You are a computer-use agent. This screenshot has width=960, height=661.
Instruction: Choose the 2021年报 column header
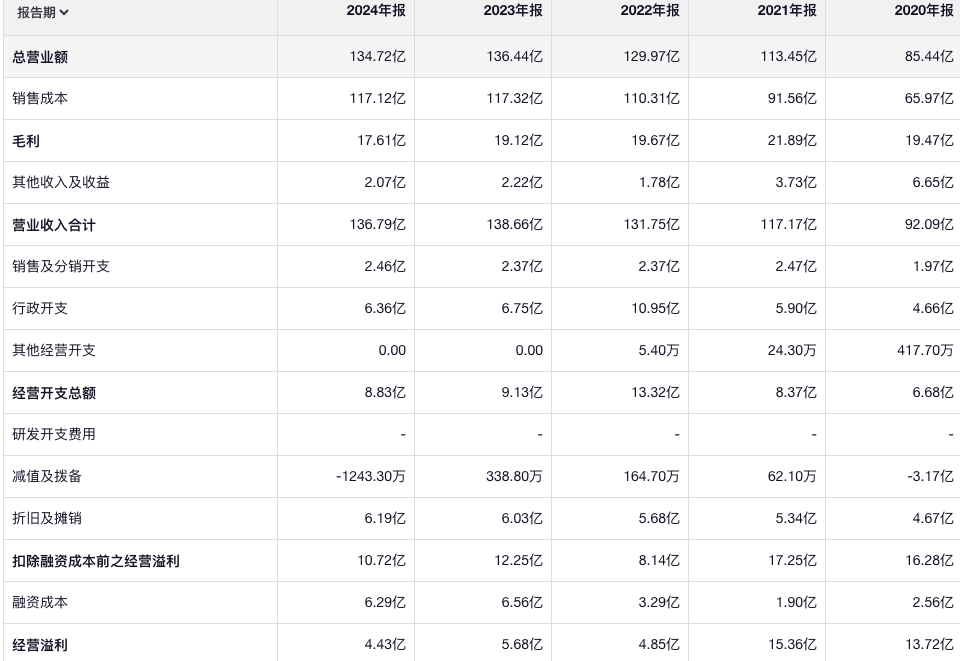(x=787, y=11)
